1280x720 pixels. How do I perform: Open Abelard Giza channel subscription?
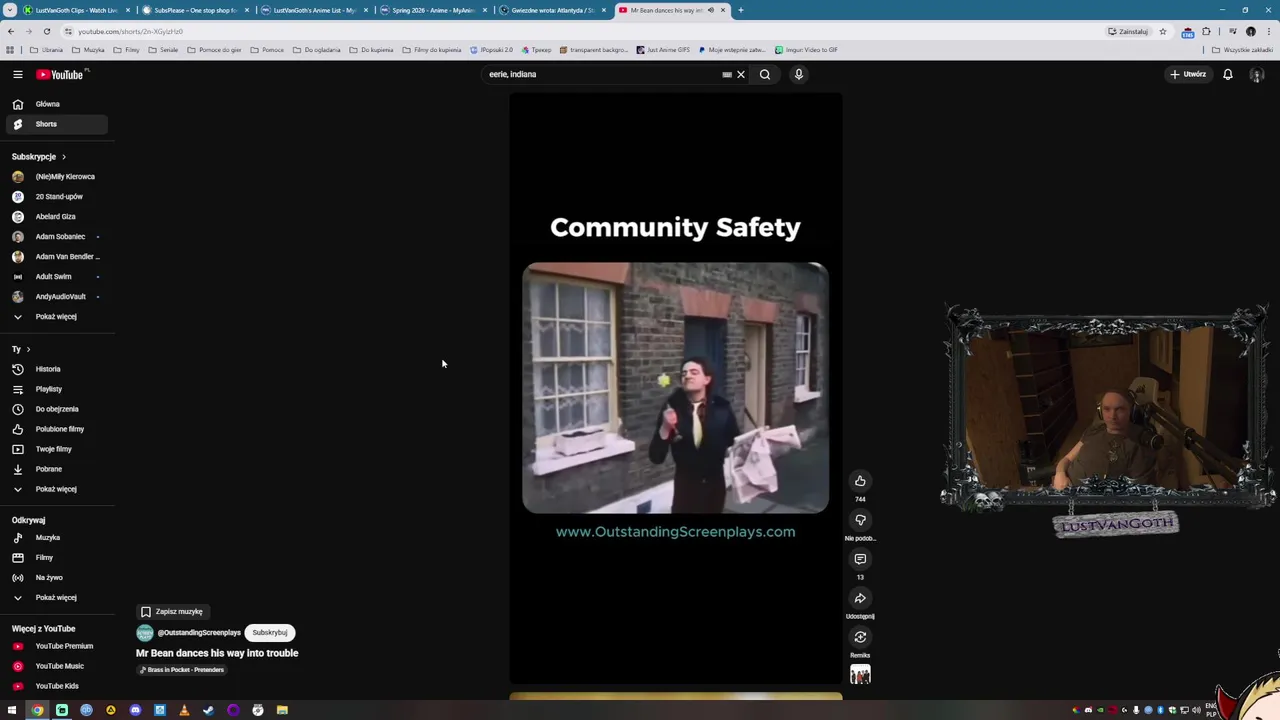[57, 216]
